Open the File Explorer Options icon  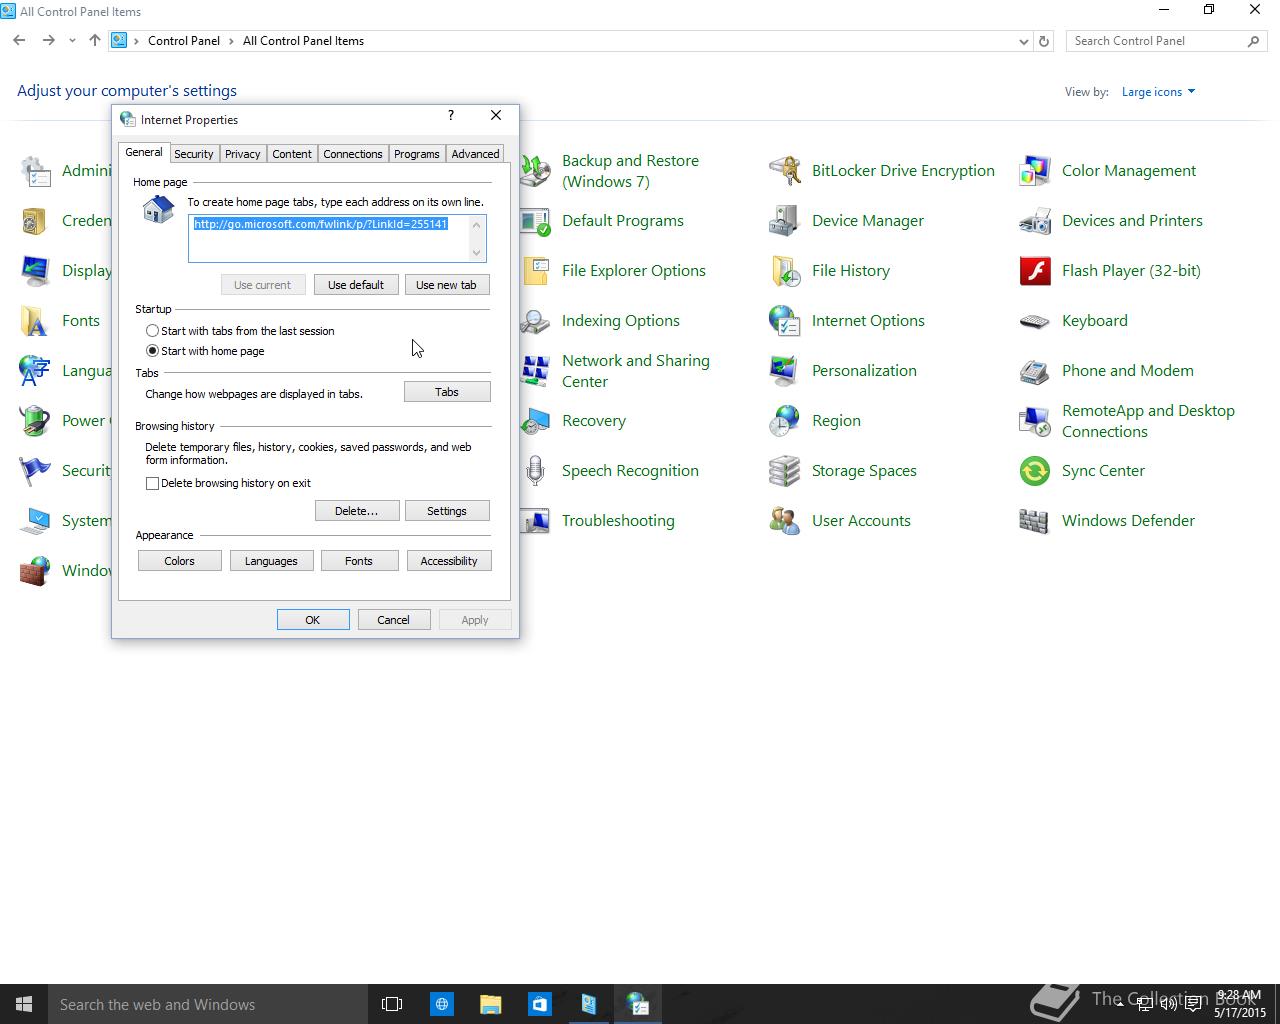click(x=535, y=271)
